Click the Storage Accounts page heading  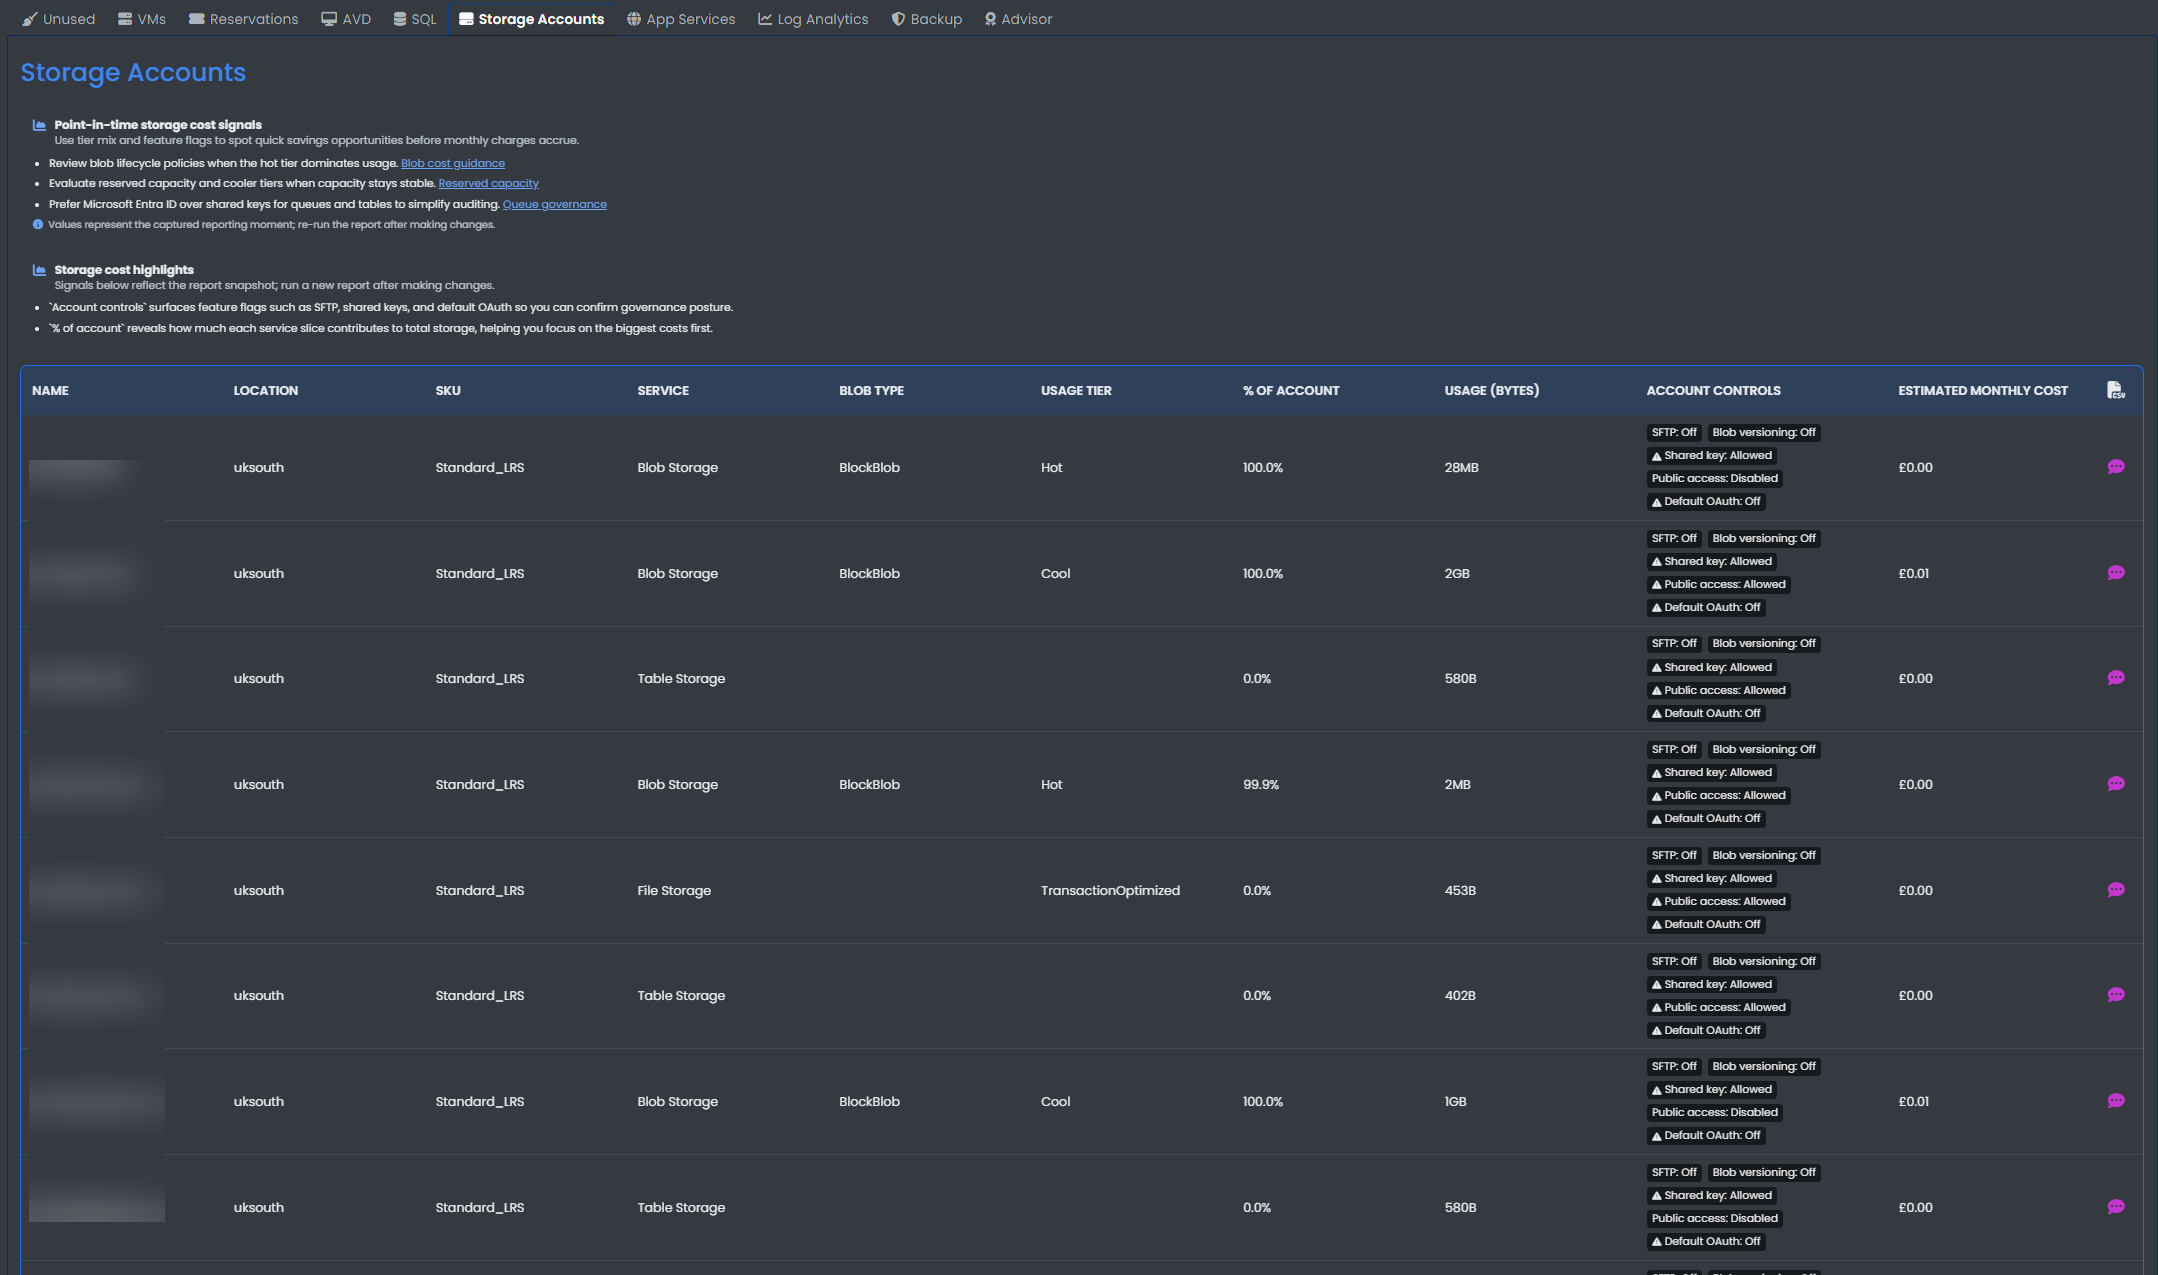tap(133, 72)
